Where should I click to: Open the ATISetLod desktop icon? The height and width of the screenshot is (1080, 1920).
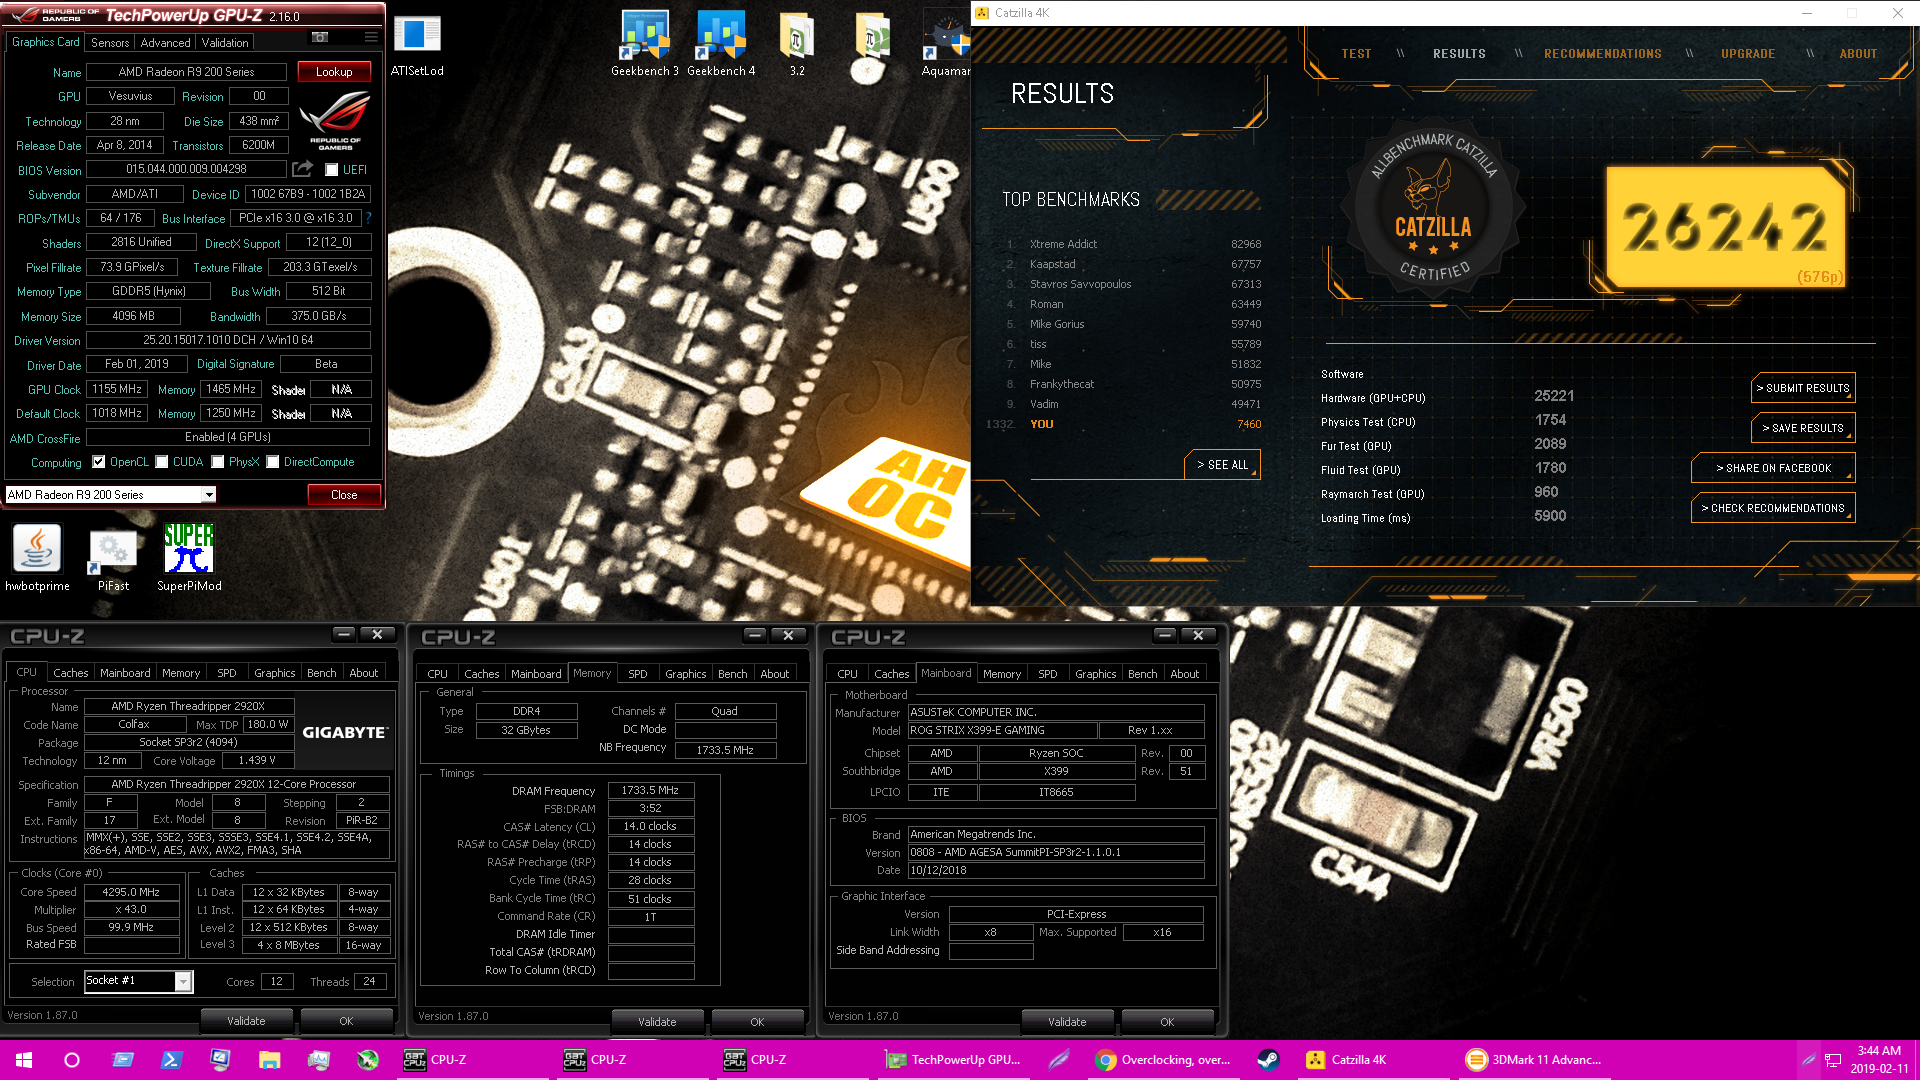(x=417, y=46)
